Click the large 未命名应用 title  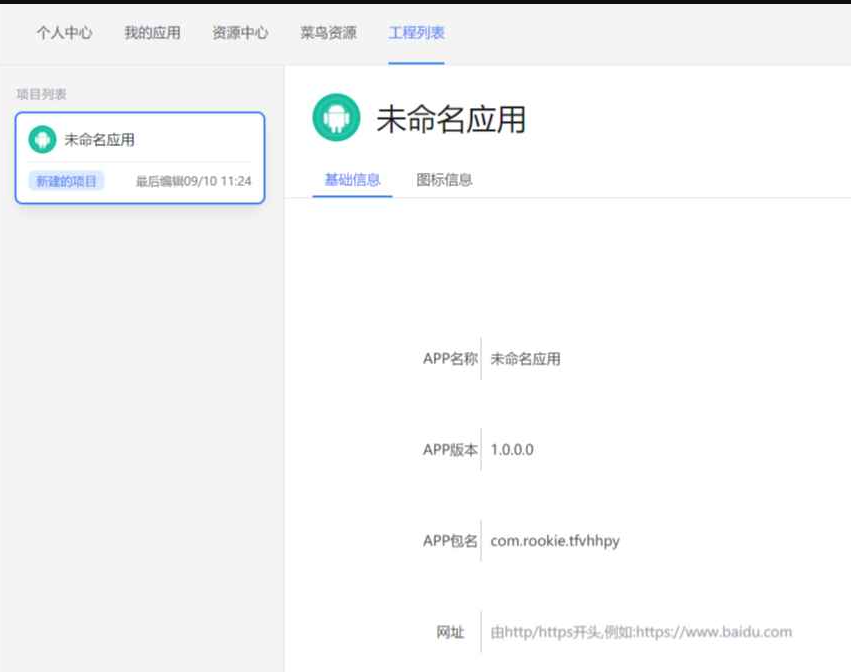451,119
